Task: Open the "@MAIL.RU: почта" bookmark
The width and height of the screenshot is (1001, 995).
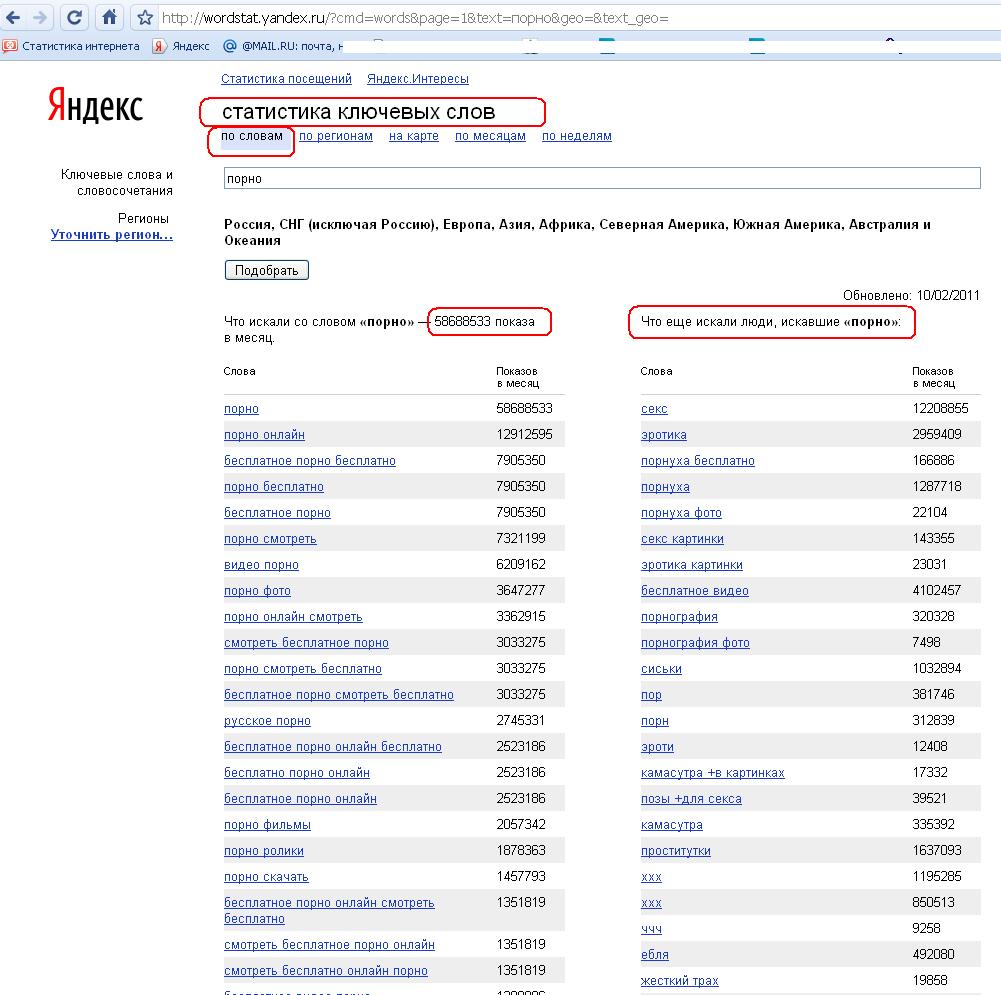Action: click(x=282, y=46)
